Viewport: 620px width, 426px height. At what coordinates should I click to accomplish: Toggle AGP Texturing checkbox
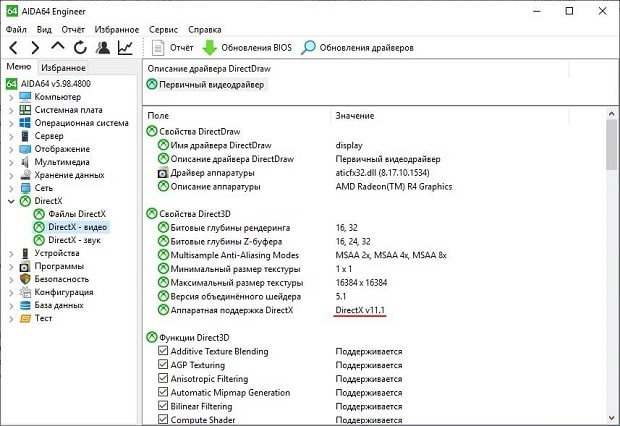coord(163,364)
